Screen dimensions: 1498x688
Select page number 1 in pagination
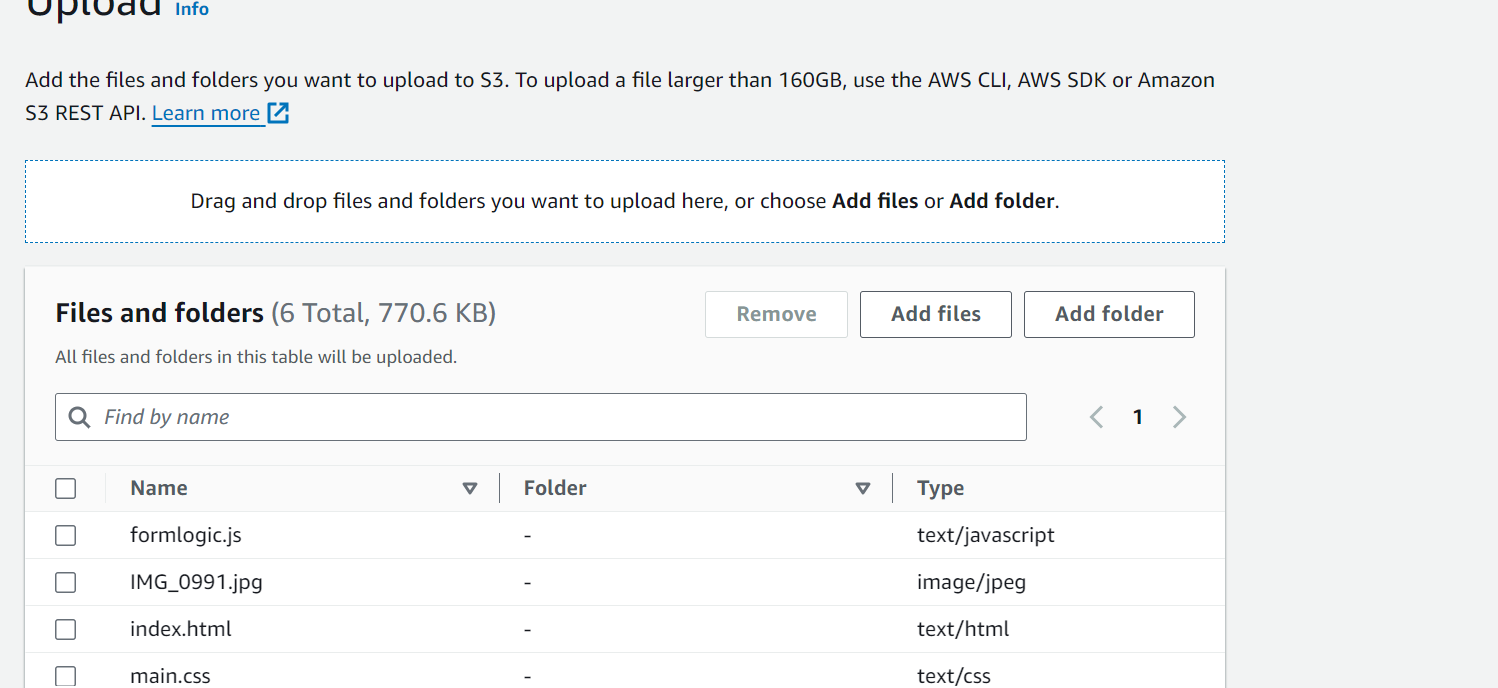click(x=1137, y=417)
